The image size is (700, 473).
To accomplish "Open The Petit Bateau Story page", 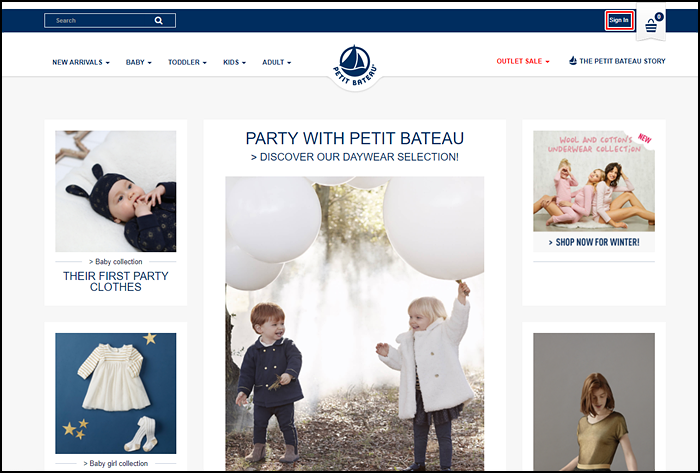I will [x=617, y=61].
